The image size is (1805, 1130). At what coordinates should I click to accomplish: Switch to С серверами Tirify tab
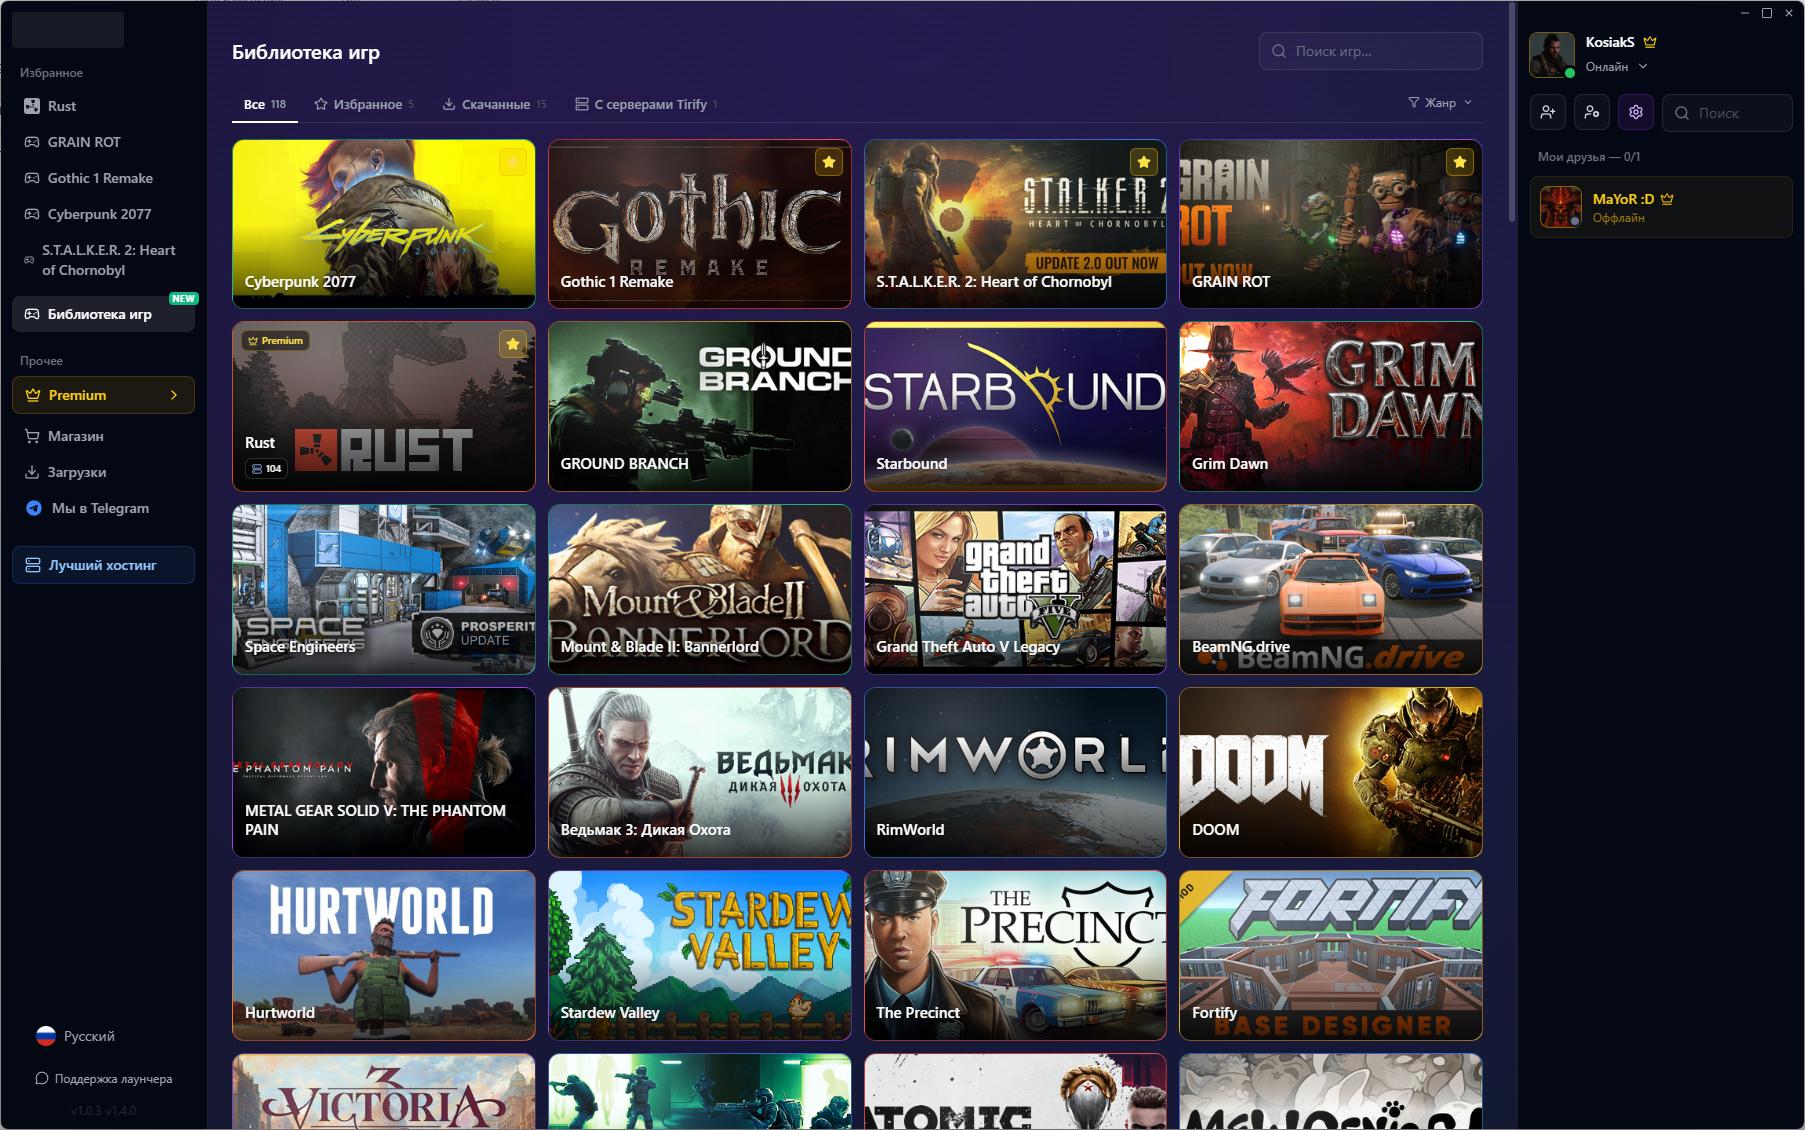pos(646,104)
